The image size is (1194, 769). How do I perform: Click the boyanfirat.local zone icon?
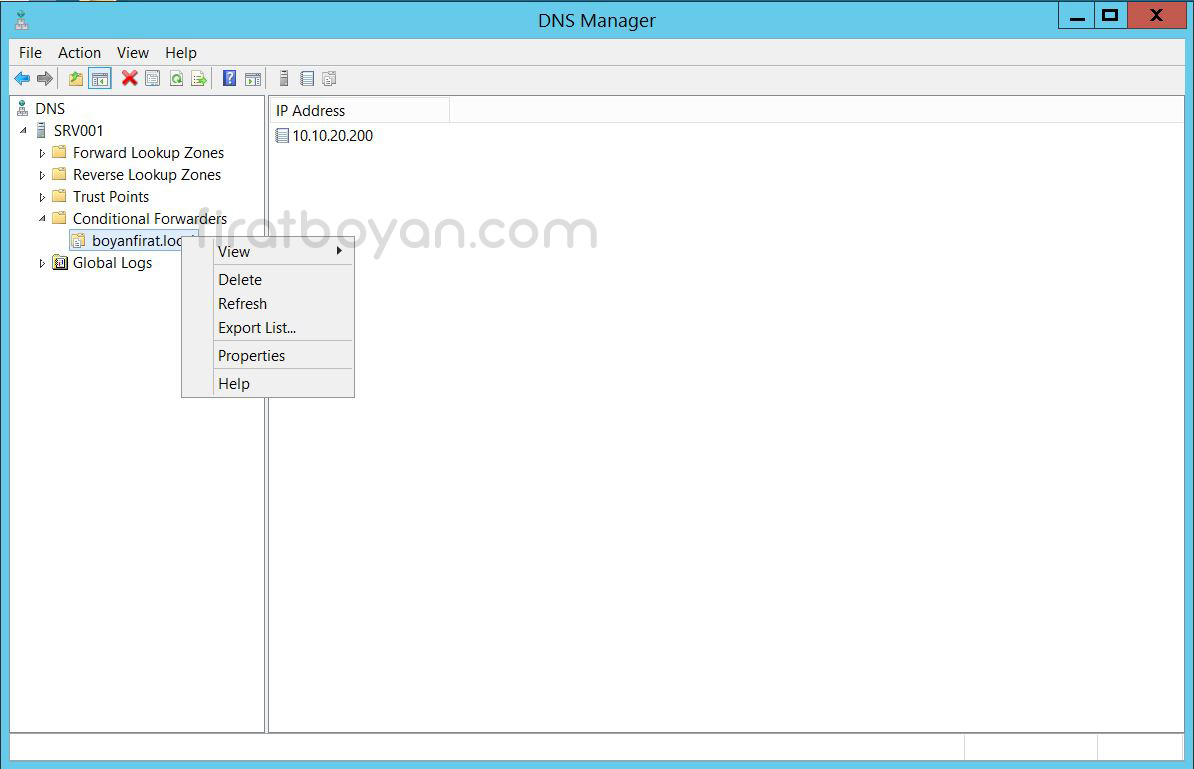click(78, 241)
